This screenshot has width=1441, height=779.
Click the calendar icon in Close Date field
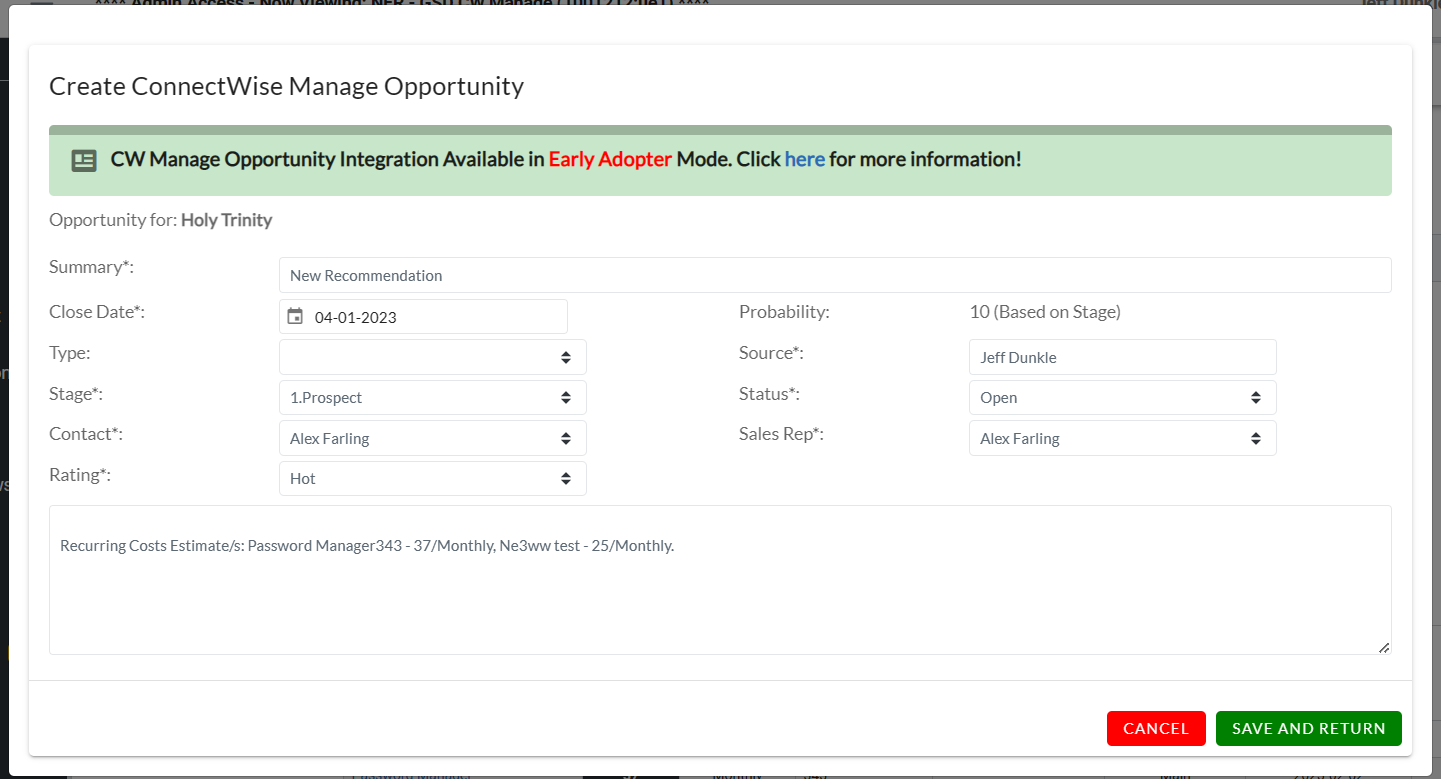pos(295,317)
